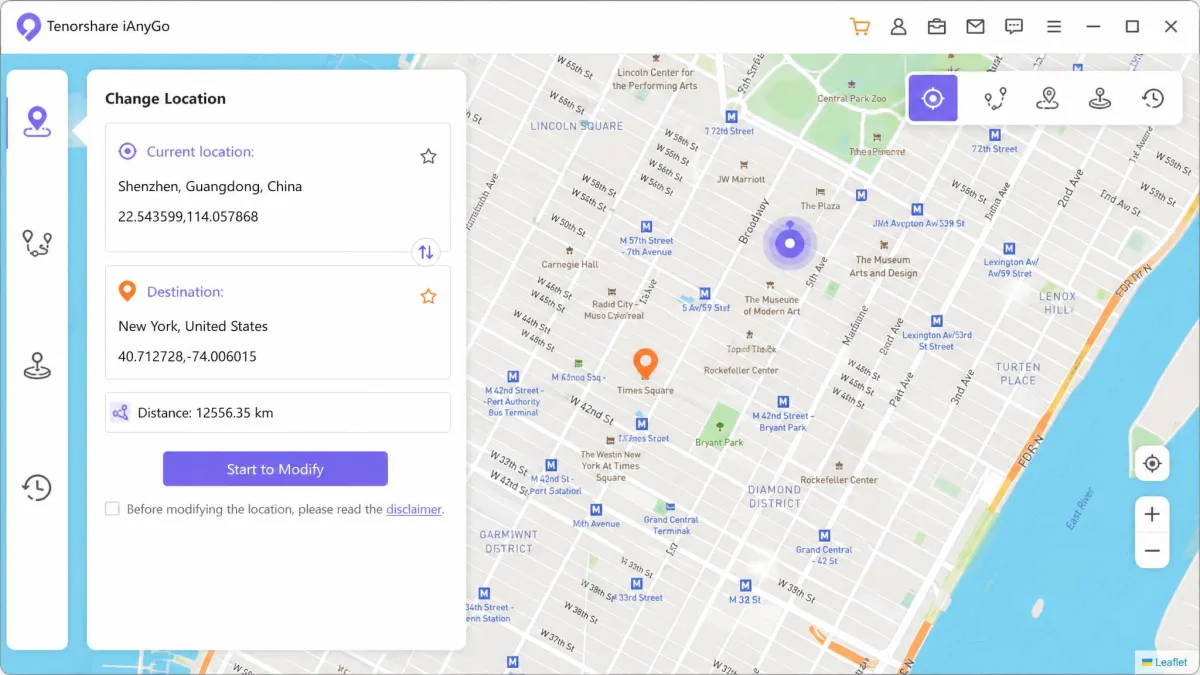Recenter map with locate button
The height and width of the screenshot is (675, 1200).
coord(1152,464)
